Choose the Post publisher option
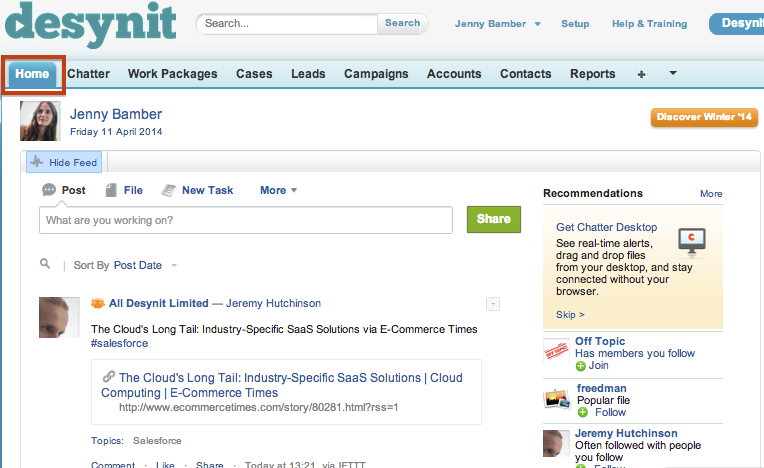 coord(74,190)
